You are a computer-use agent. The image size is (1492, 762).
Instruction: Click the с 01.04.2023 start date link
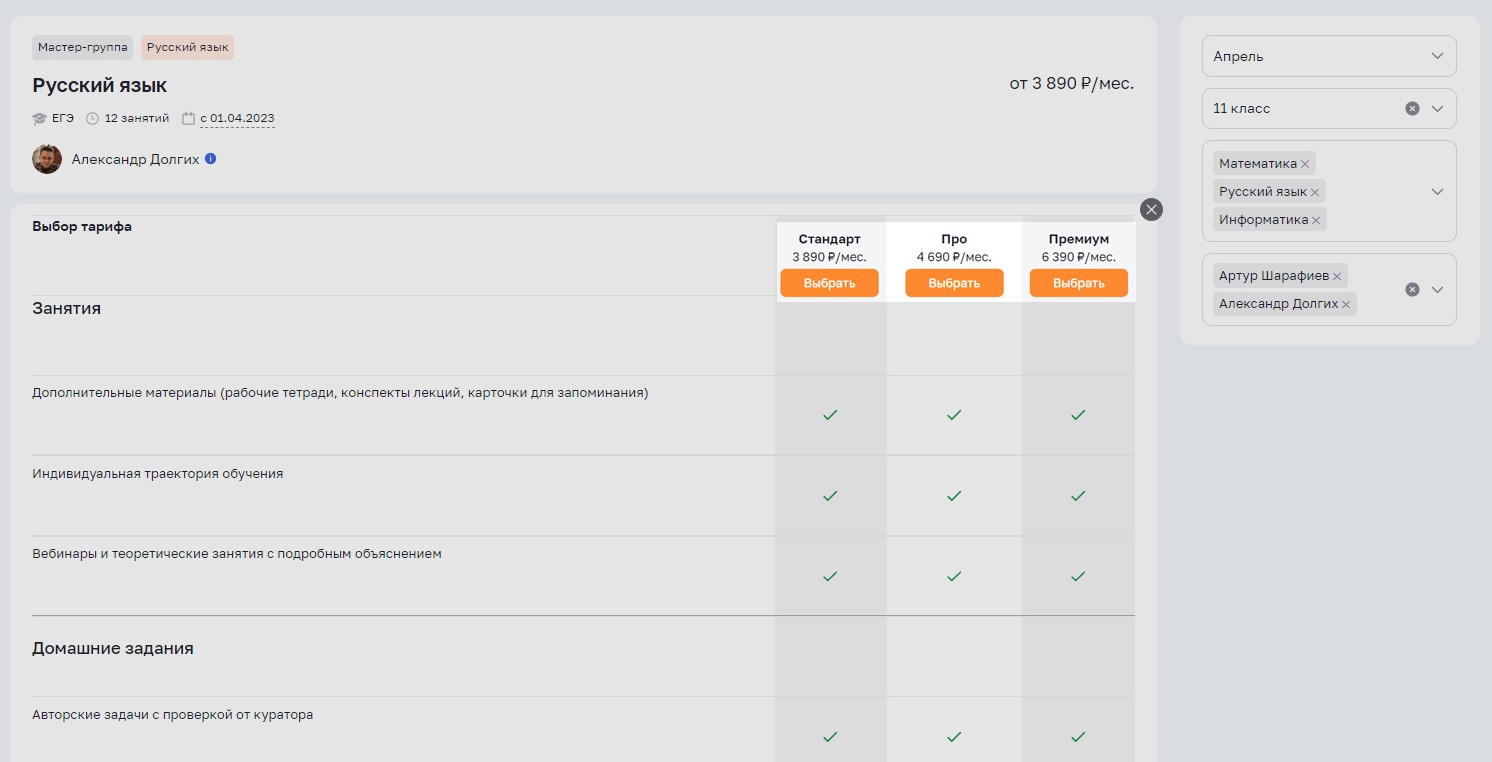click(x=237, y=118)
